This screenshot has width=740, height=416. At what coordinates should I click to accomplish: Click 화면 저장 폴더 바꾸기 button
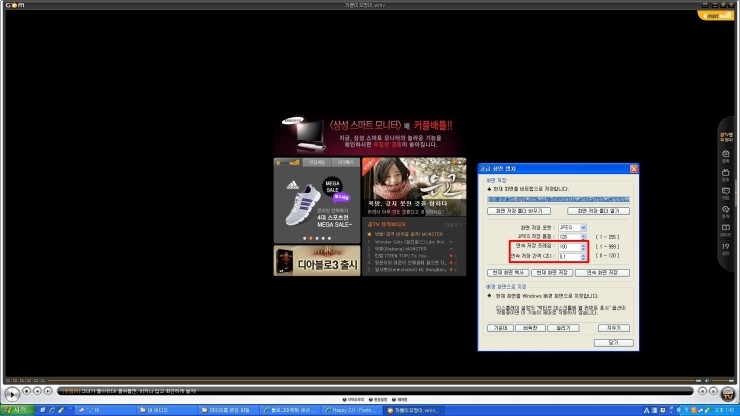point(519,211)
